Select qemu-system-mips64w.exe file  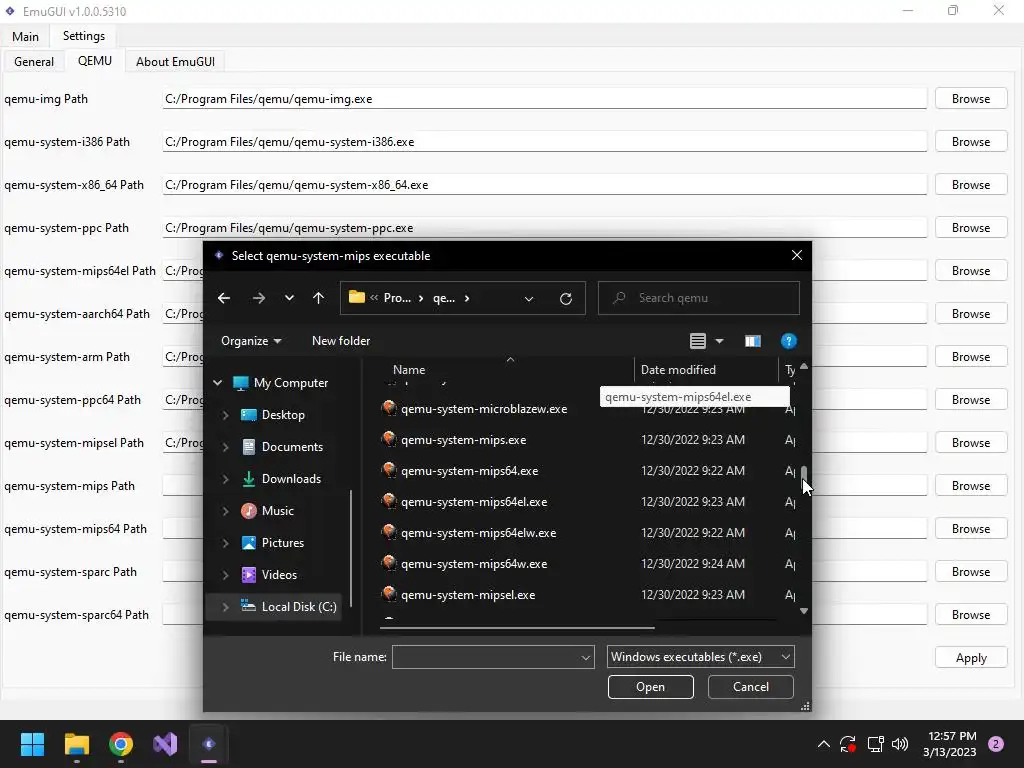[x=474, y=564]
